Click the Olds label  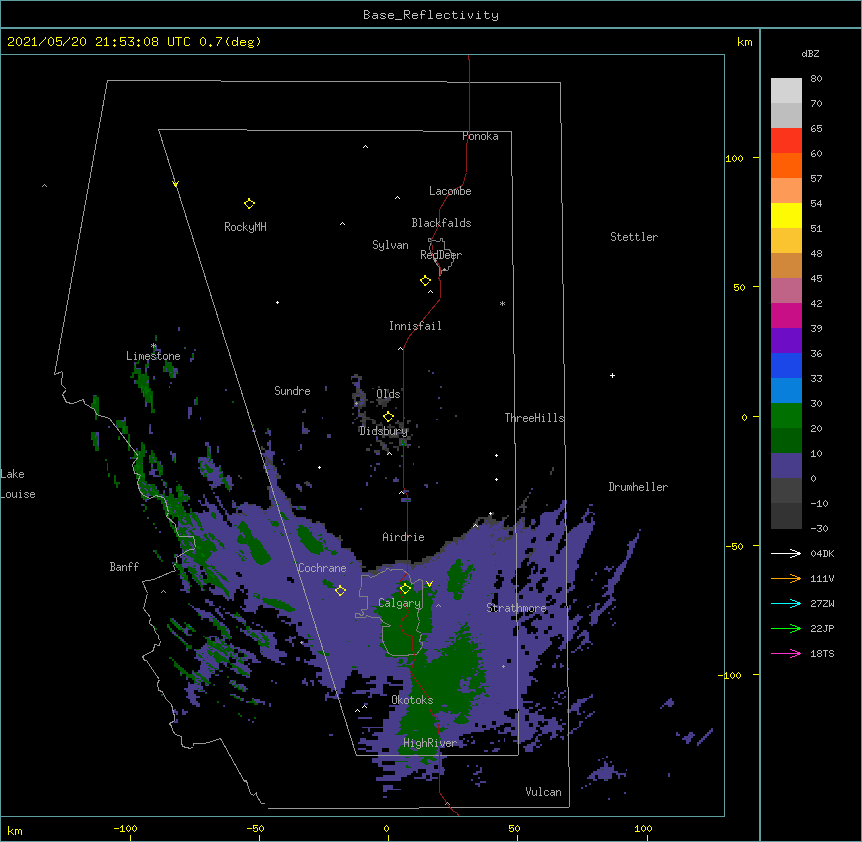388,394
